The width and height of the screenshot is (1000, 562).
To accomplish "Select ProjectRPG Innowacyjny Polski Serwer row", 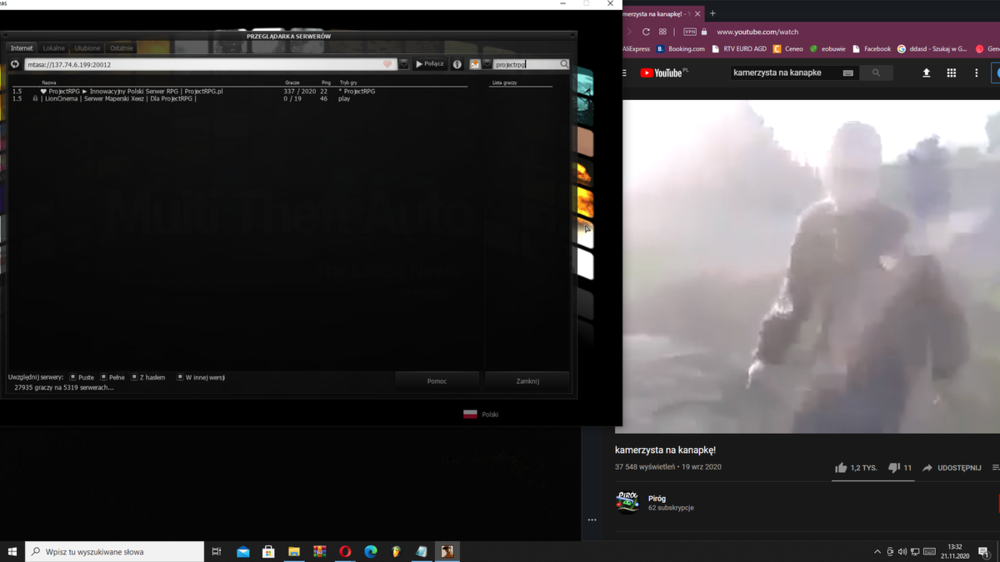I will (x=239, y=91).
